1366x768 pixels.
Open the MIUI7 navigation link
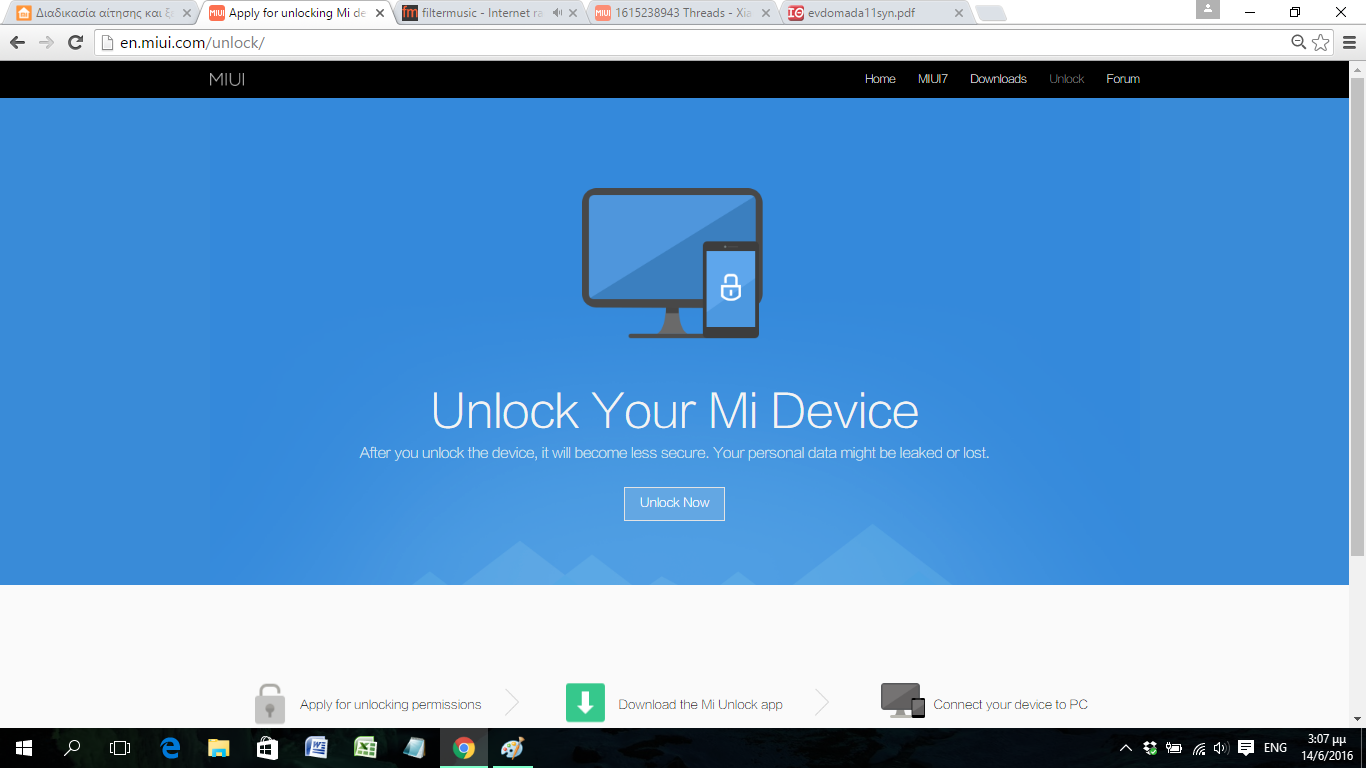(932, 79)
